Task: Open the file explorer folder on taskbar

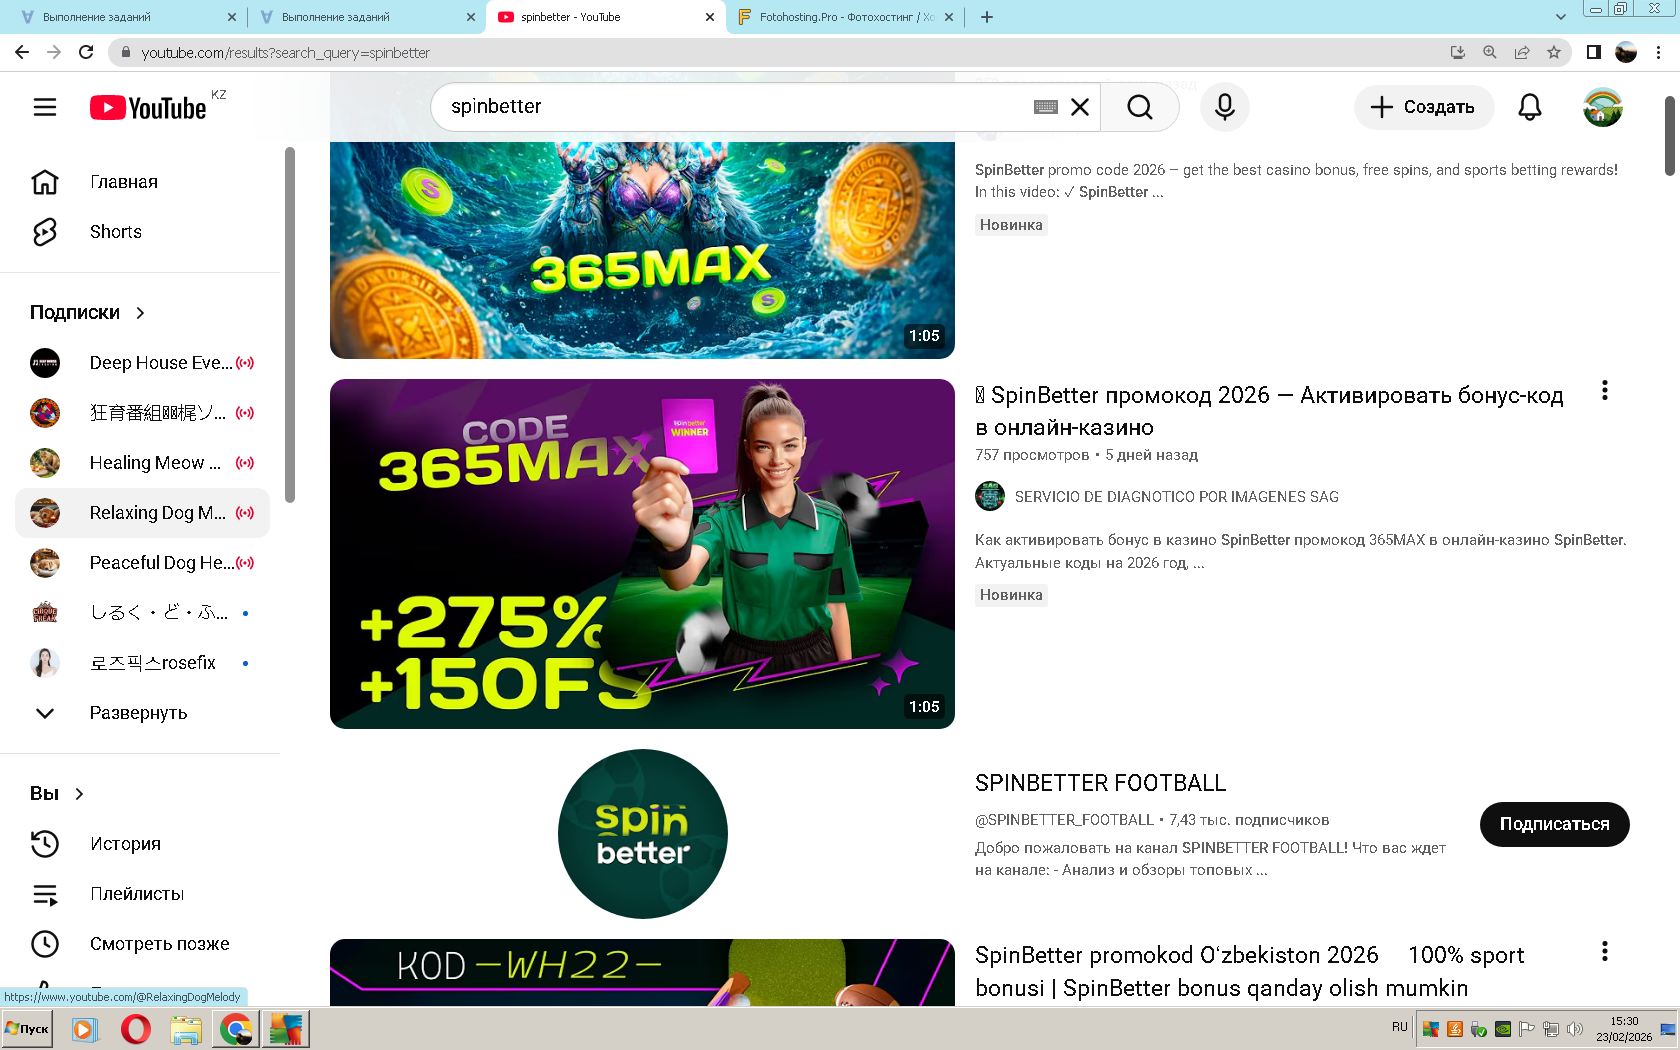Action: click(x=186, y=1029)
